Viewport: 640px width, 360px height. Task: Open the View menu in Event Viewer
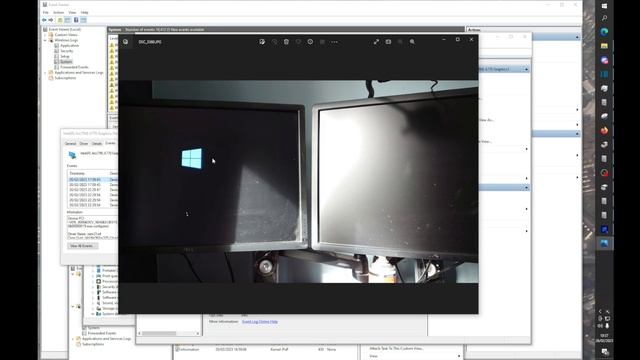72,13
